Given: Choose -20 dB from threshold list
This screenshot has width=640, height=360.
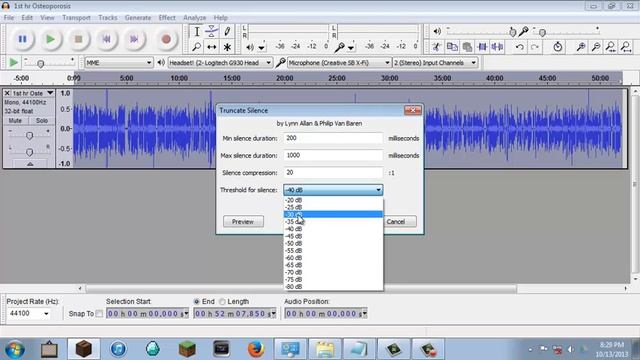Looking at the screenshot, I should point(333,200).
